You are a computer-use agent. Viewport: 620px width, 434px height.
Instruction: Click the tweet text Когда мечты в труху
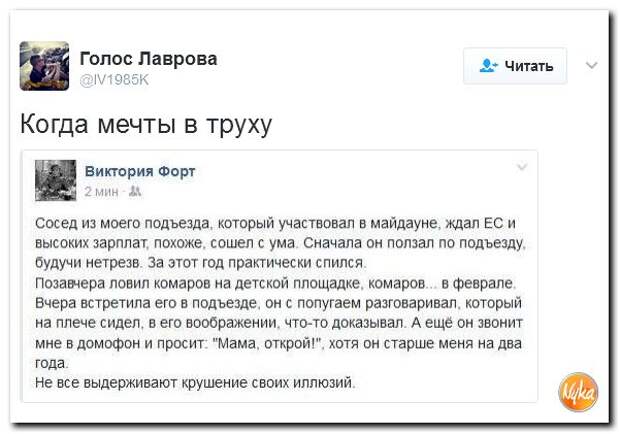[147, 125]
